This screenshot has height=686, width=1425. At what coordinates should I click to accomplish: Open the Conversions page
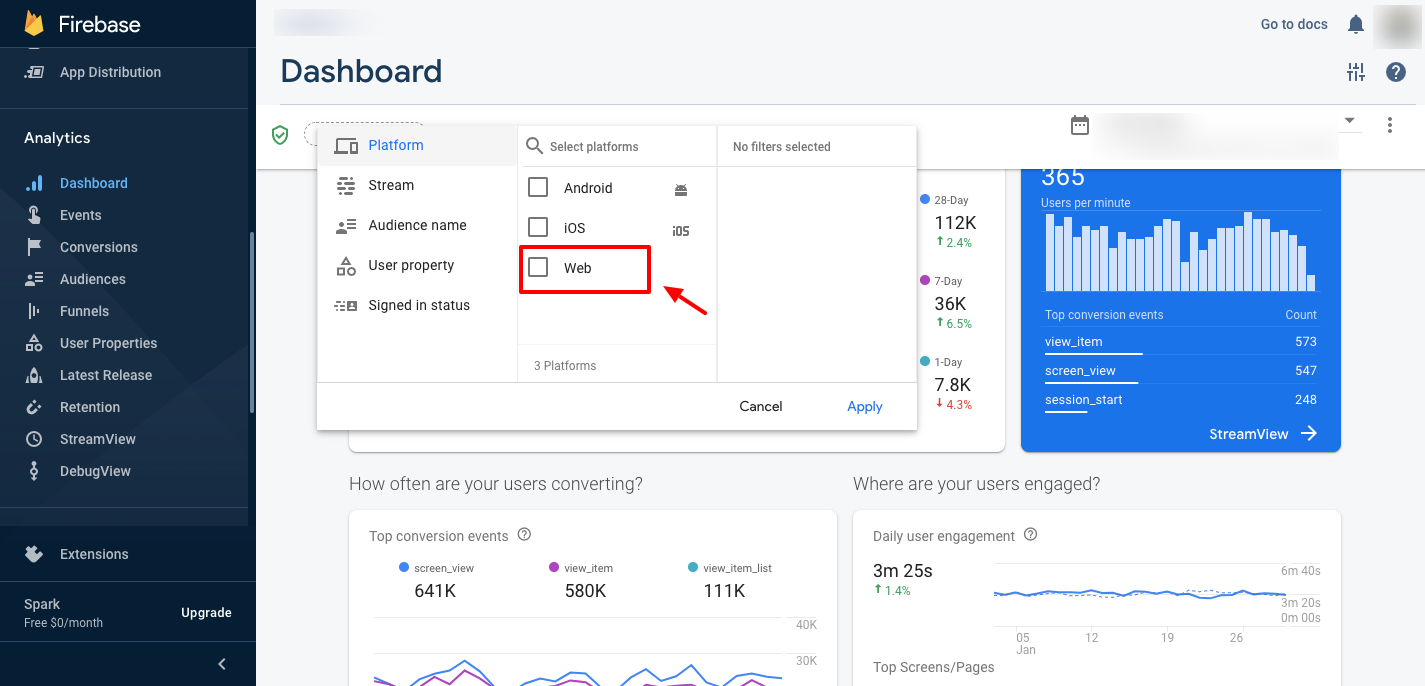pyautogui.click(x=99, y=247)
